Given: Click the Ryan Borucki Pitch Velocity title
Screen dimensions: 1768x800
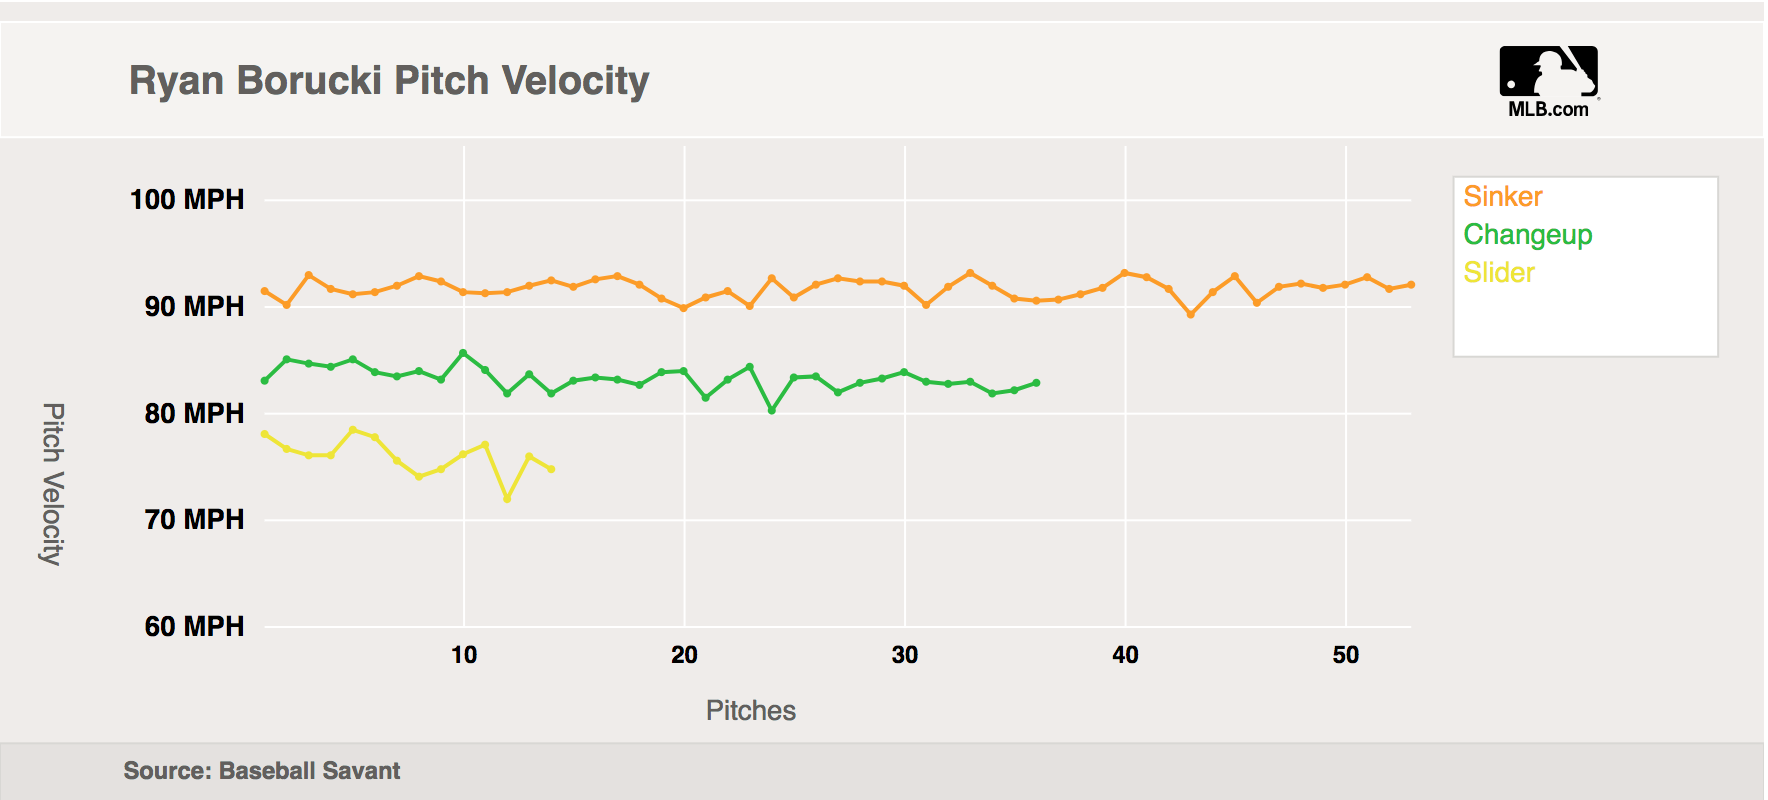Looking at the screenshot, I should click(389, 80).
